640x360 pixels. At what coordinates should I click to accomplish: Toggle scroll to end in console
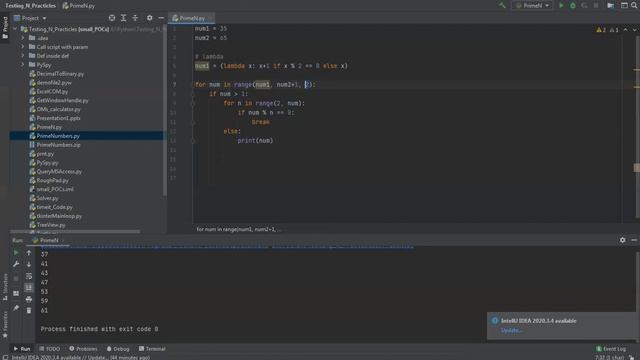click(x=29, y=288)
